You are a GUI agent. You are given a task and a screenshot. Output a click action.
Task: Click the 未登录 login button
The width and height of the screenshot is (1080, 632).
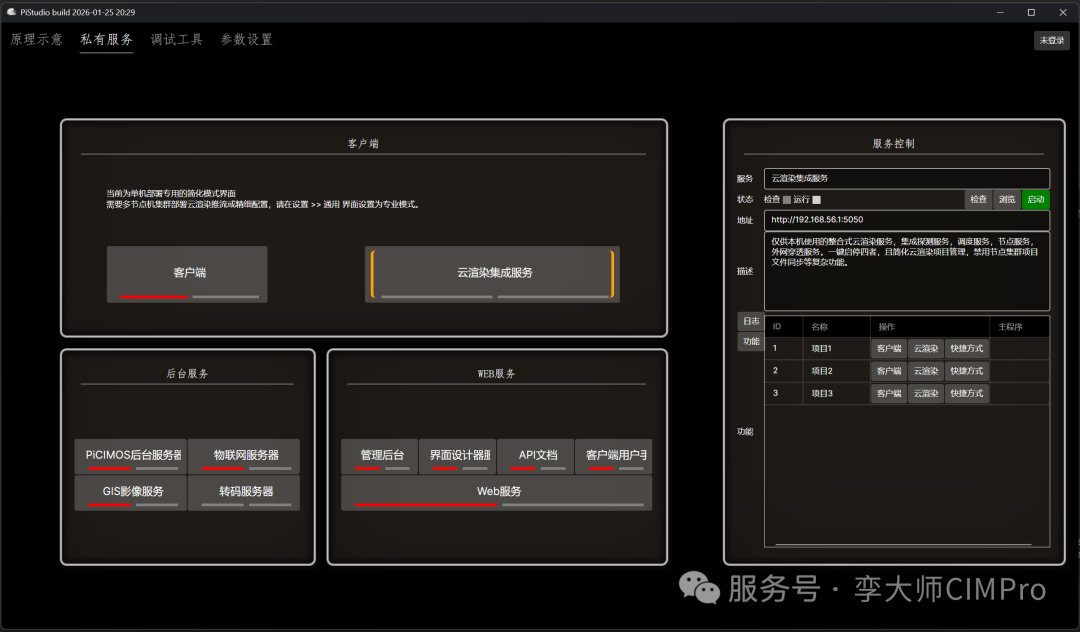click(x=1052, y=41)
